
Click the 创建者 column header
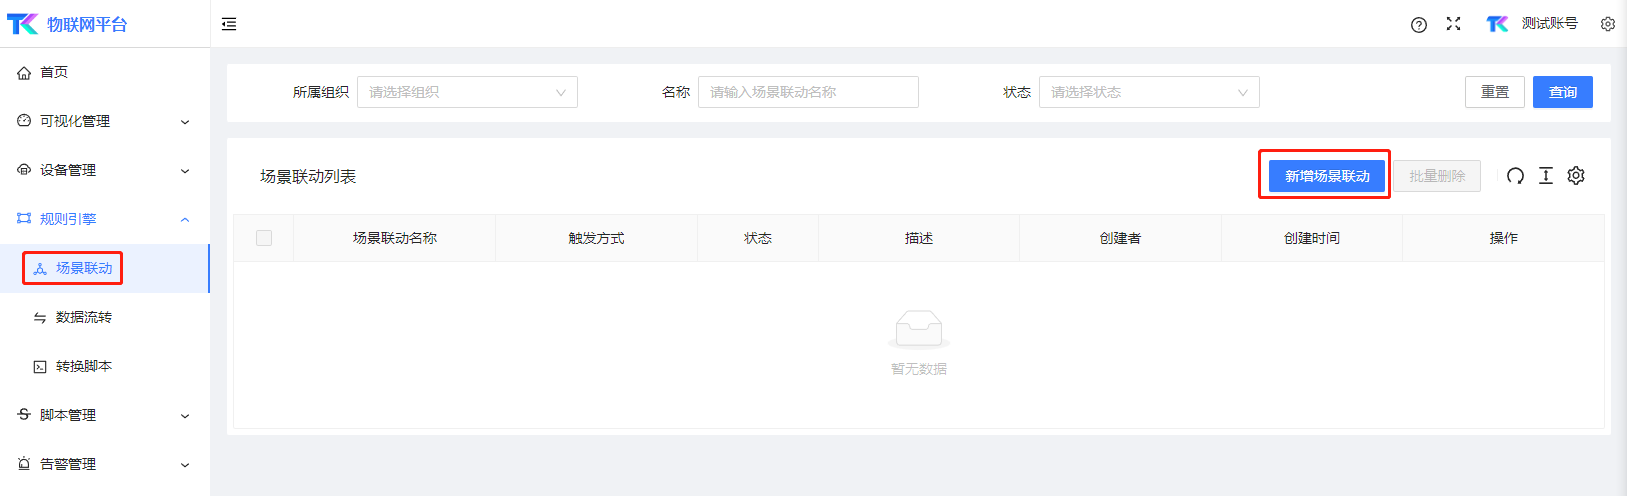click(1120, 238)
